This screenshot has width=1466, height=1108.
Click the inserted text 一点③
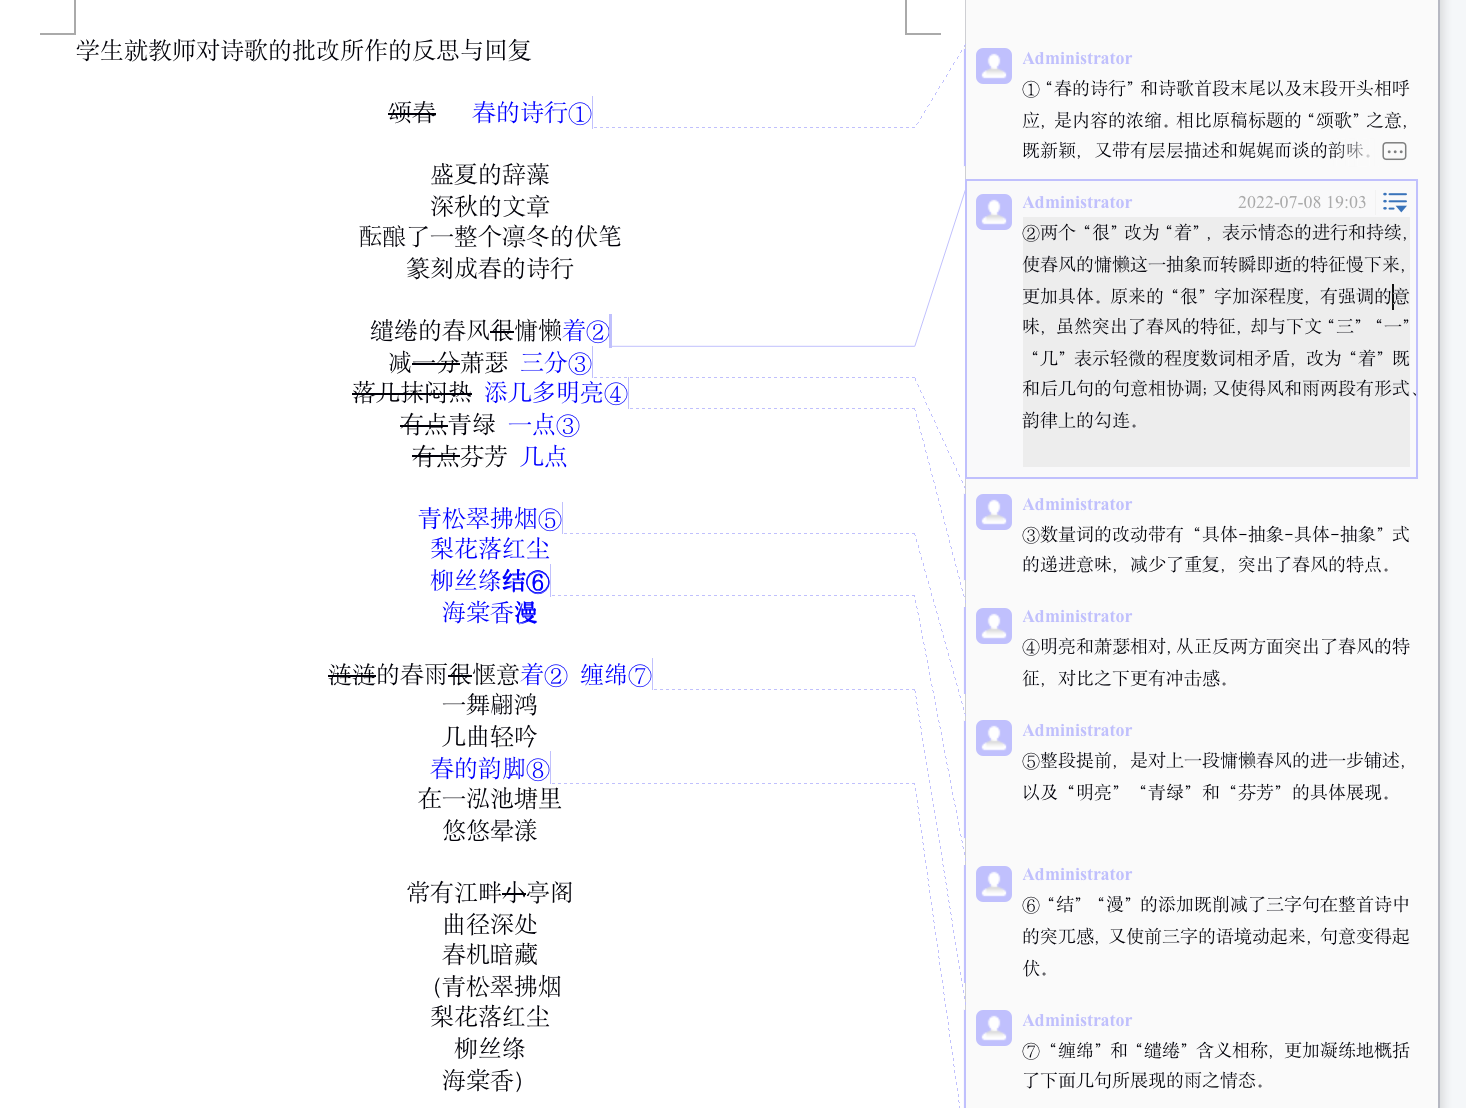coord(544,424)
